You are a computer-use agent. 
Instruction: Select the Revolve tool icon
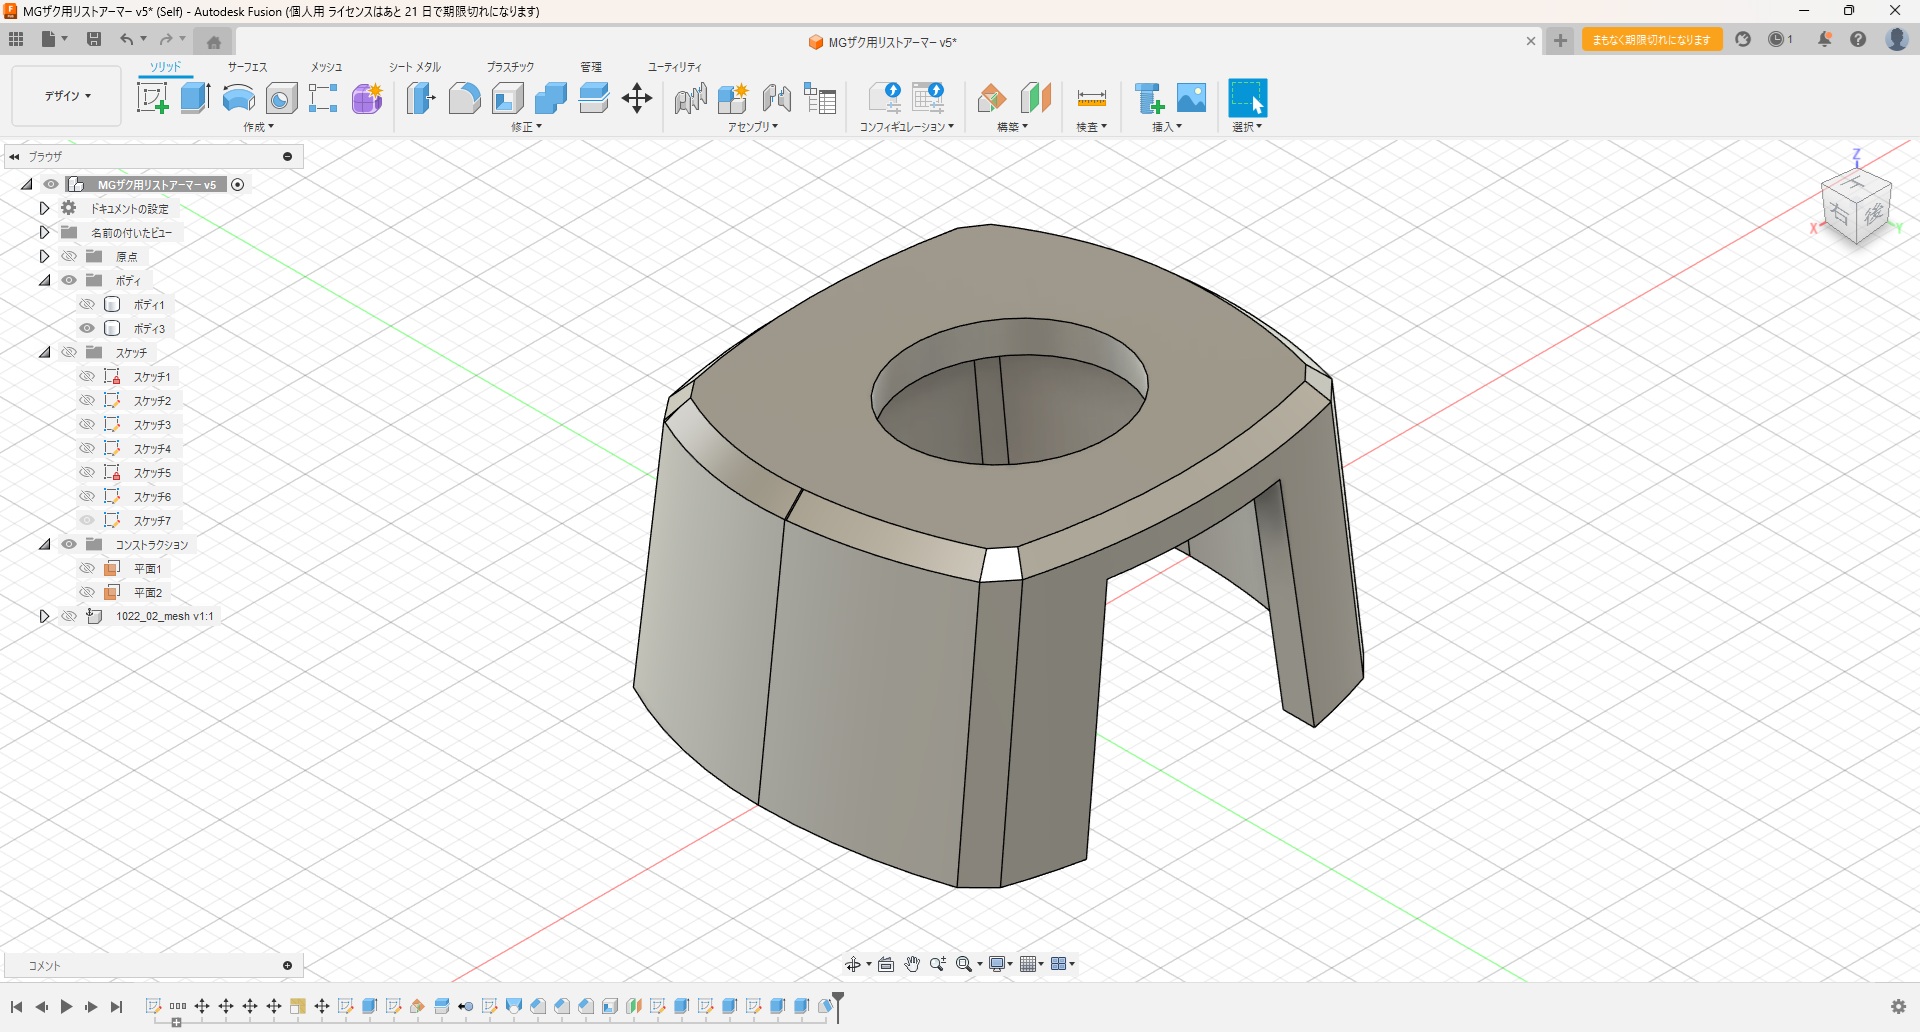pos(238,98)
